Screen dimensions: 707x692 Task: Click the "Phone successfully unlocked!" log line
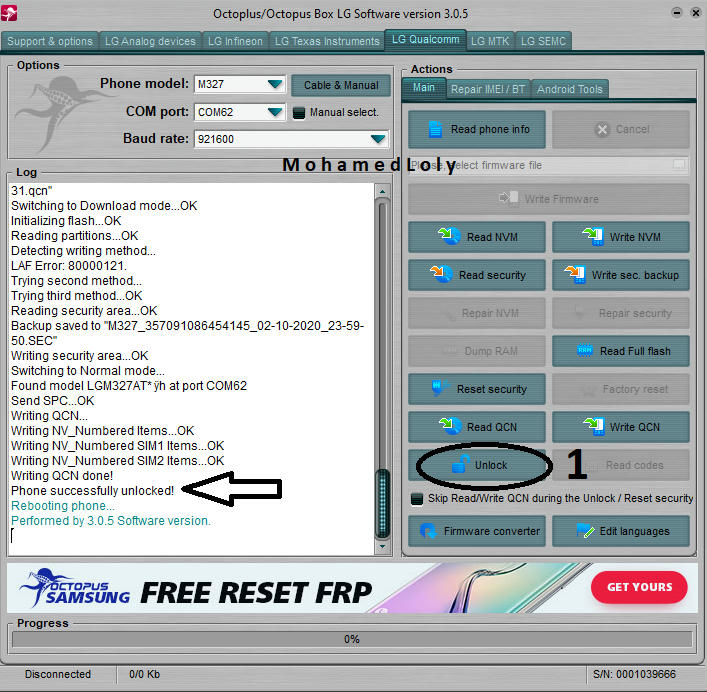(92, 490)
